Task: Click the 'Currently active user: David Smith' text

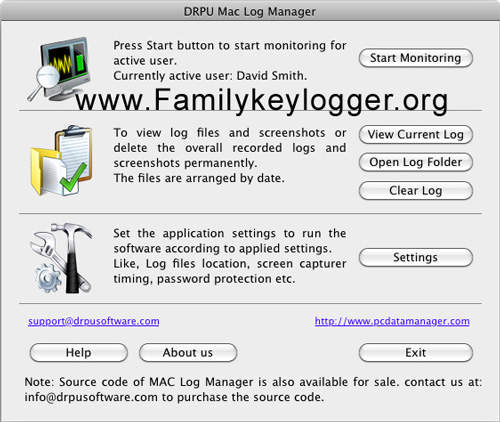Action: point(210,76)
